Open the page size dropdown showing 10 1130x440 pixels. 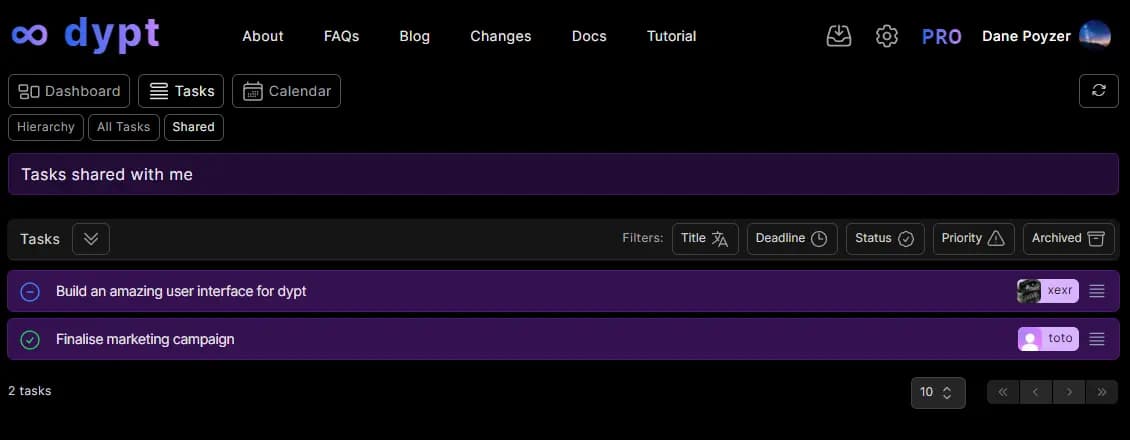click(938, 392)
